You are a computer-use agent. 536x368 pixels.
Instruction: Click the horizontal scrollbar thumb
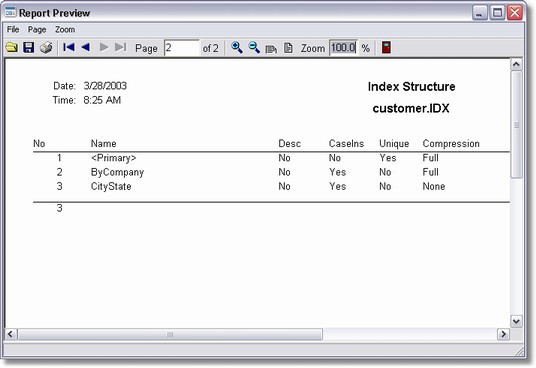coord(170,334)
